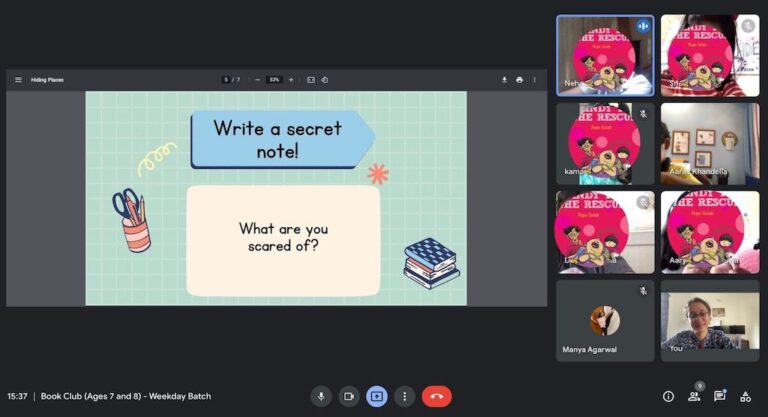Select Neha's video tile
This screenshot has width=768, height=417.
[x=605, y=55]
